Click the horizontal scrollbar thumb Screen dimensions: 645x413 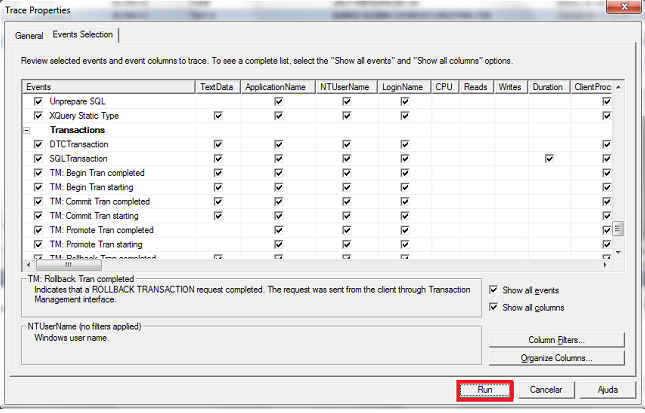coord(68,265)
